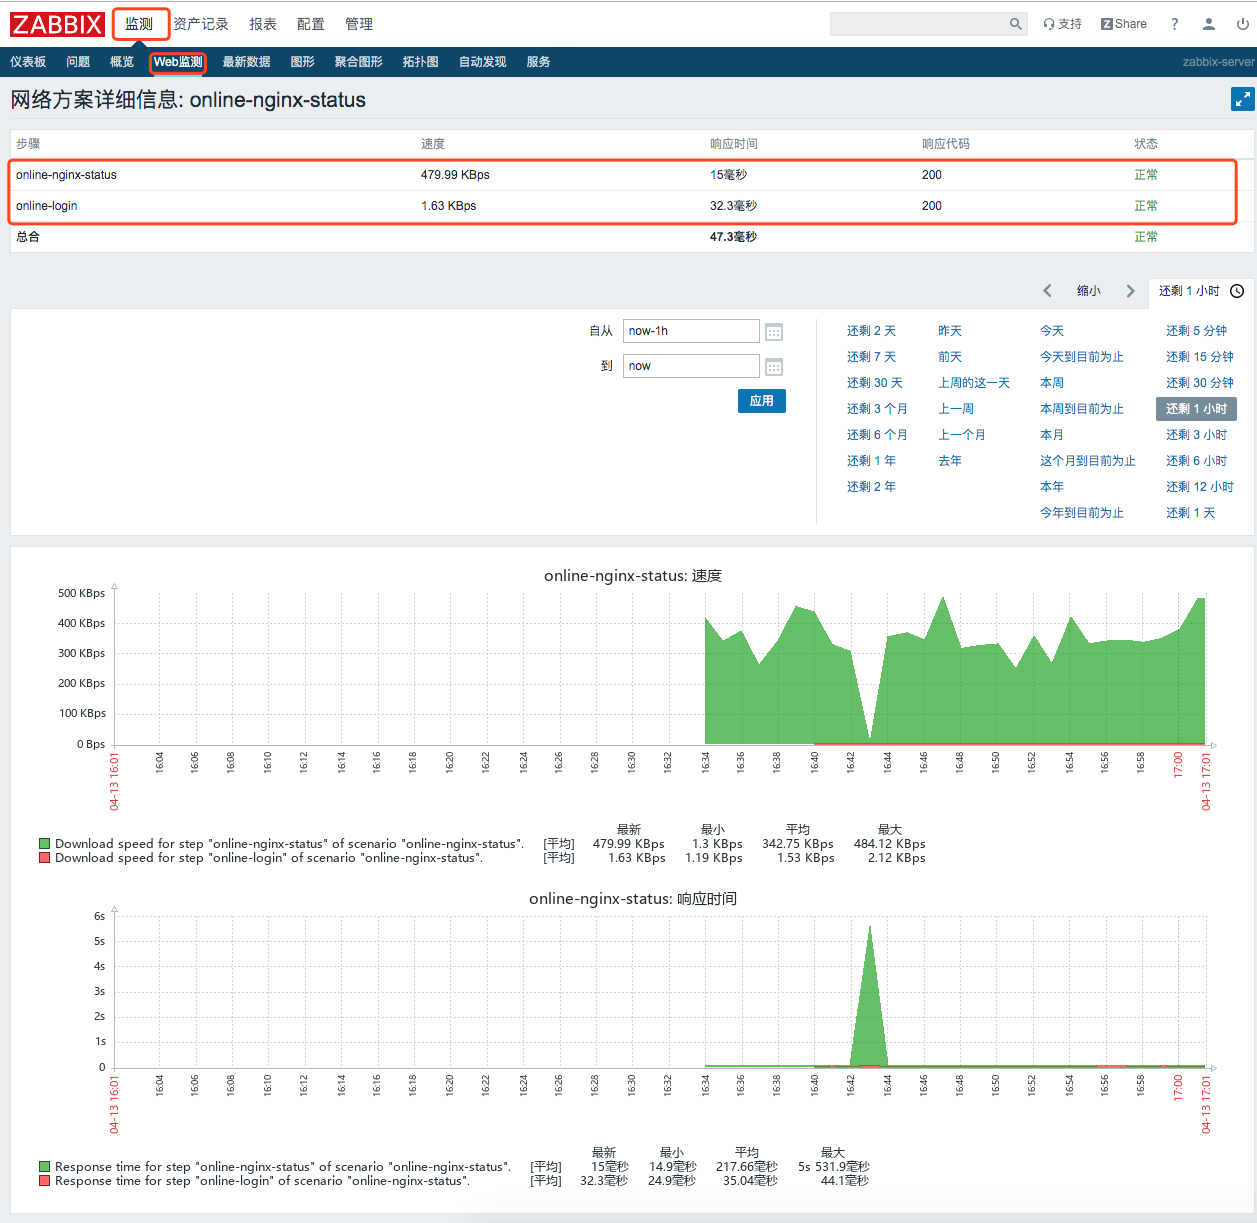The image size is (1257, 1223).
Task: Switch to the 最新数据 tab
Action: coord(246,62)
